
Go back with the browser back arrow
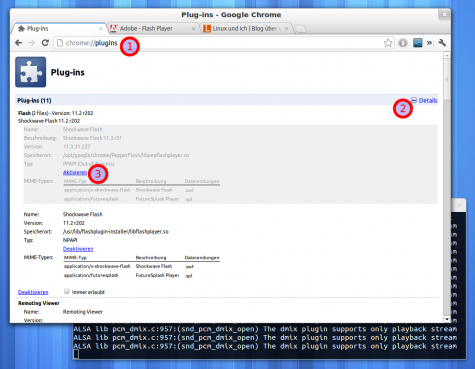(x=19, y=43)
